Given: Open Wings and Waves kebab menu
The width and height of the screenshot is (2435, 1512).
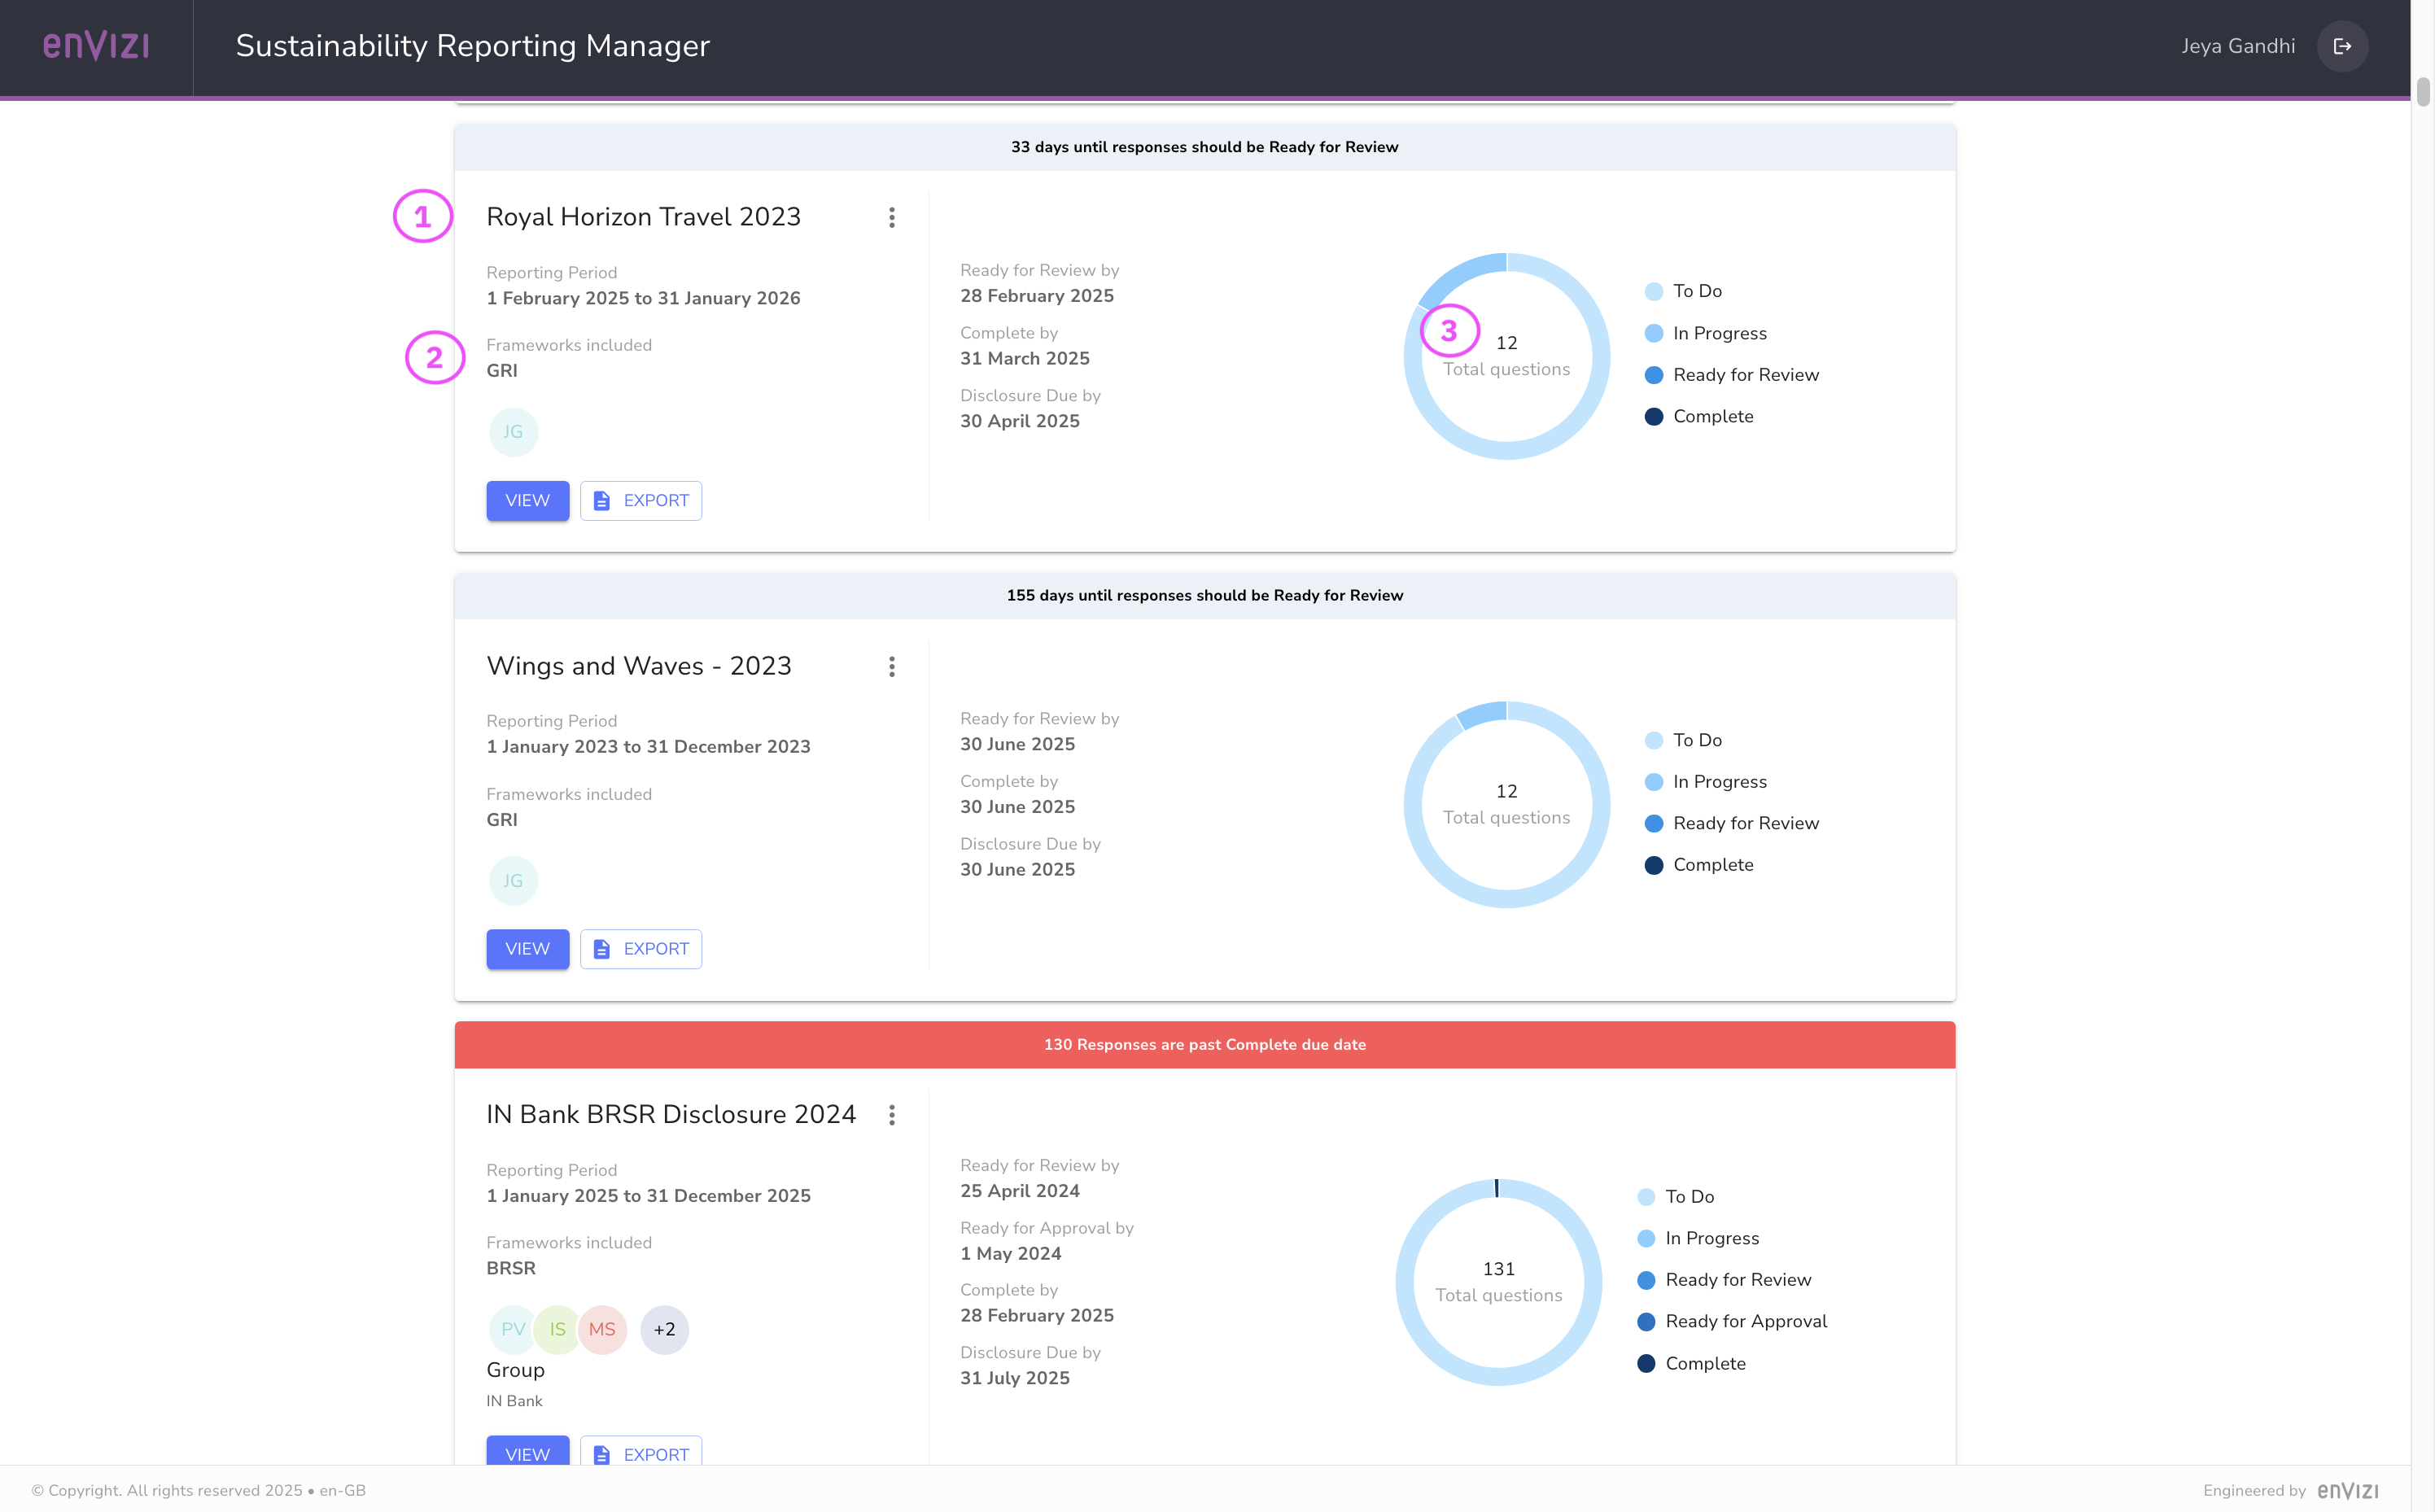Looking at the screenshot, I should [891, 666].
